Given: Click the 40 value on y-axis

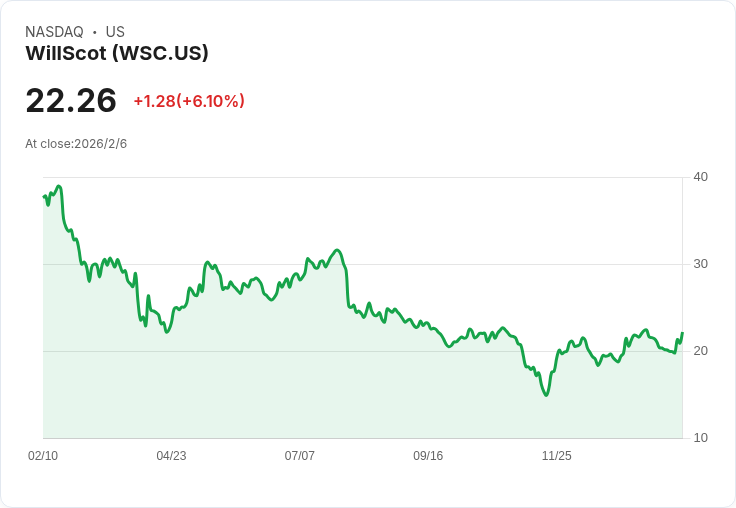Looking at the screenshot, I should (700, 177).
